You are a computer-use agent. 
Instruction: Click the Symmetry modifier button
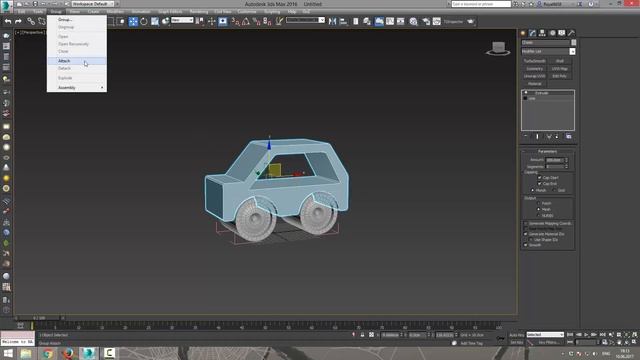click(534, 69)
